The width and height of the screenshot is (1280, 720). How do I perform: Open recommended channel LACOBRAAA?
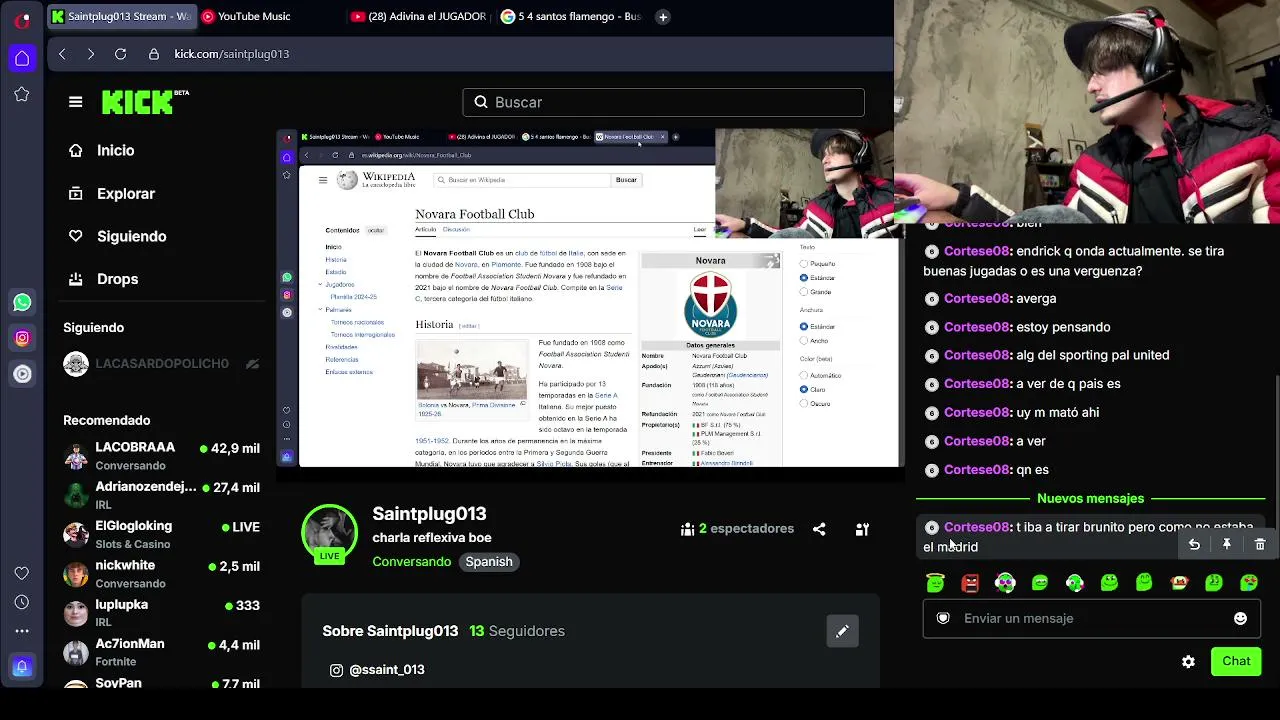tap(161, 455)
